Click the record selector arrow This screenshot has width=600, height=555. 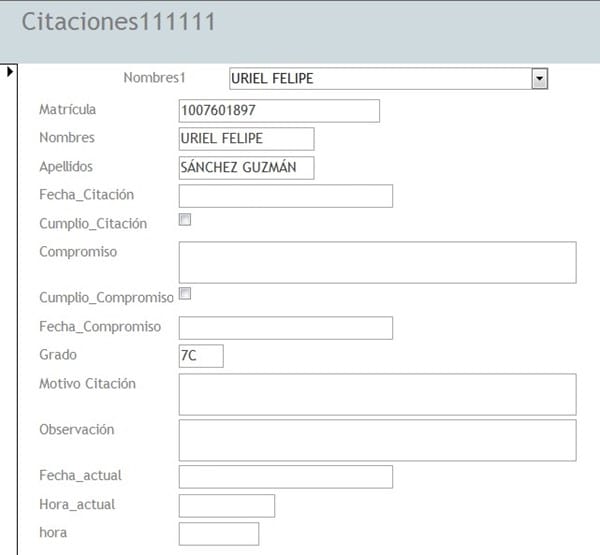point(11,71)
